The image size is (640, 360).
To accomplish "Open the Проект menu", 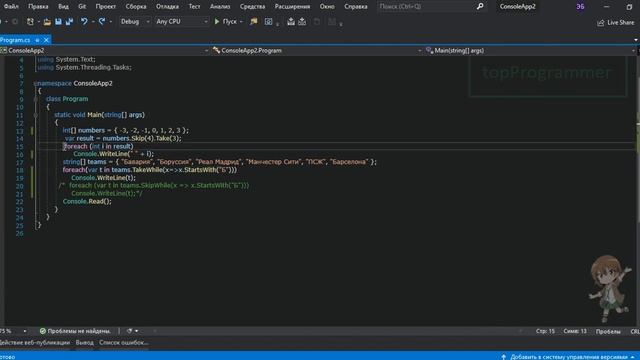I will [106, 7].
